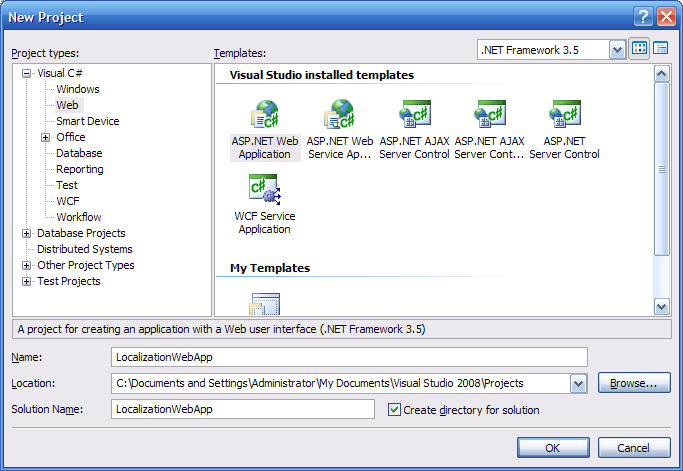Open the Location path dropdown arrow
The width and height of the screenshot is (683, 471).
578,384
